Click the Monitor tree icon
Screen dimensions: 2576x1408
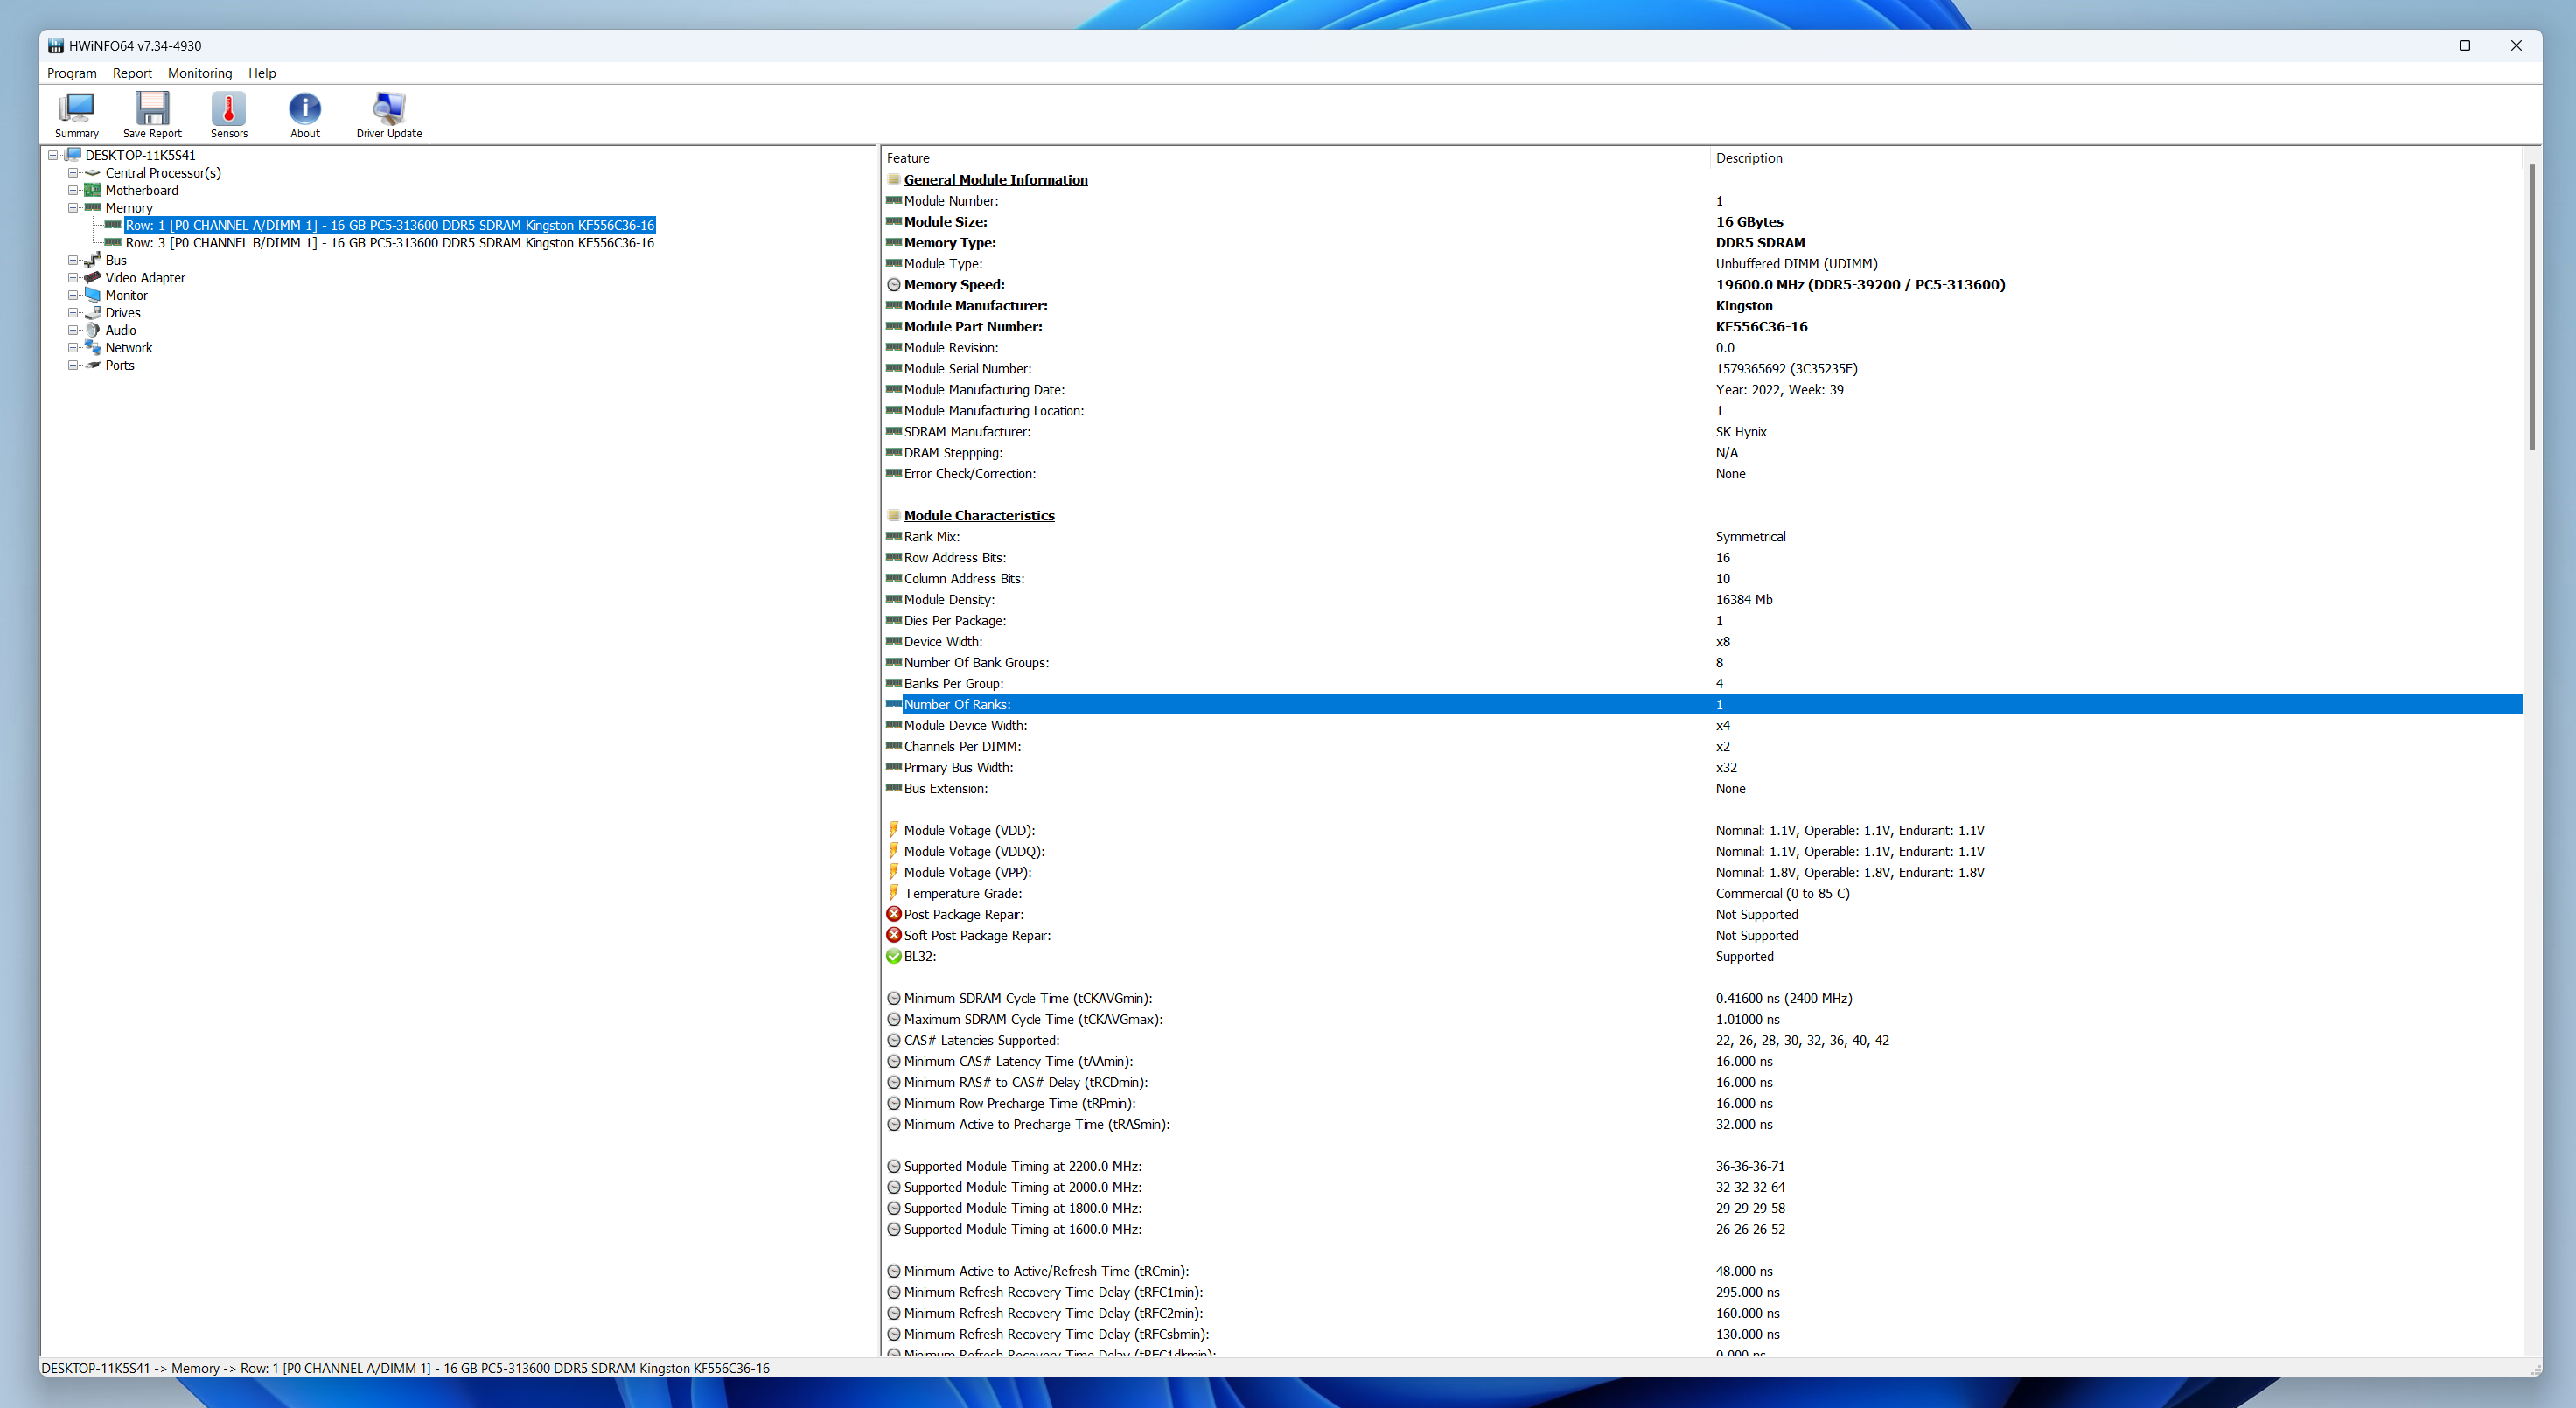[93, 295]
